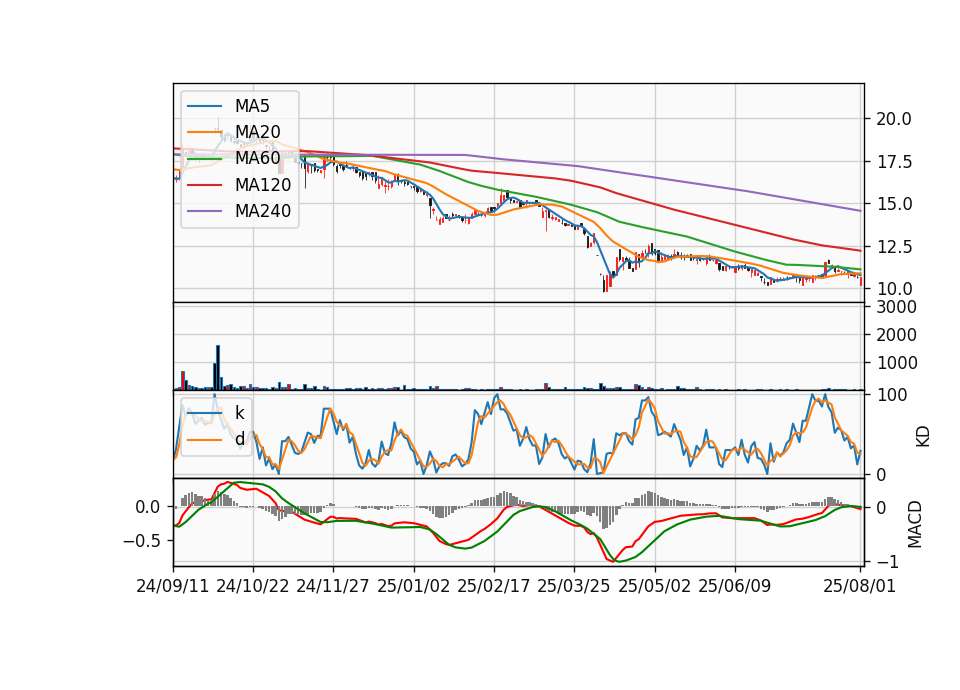Click the 24/10/22 date tick label
Image resolution: width=960 pixels, height=690 pixels.
pyautogui.click(x=253, y=587)
